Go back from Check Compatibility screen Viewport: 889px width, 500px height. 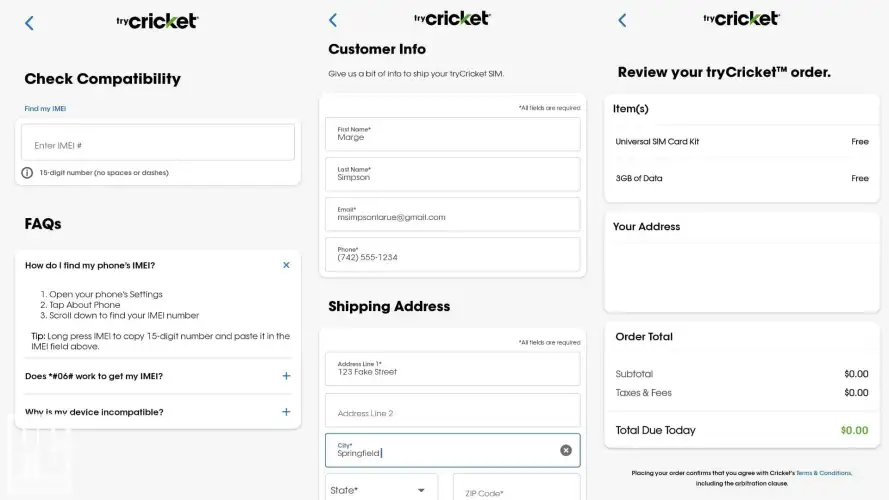coord(29,23)
